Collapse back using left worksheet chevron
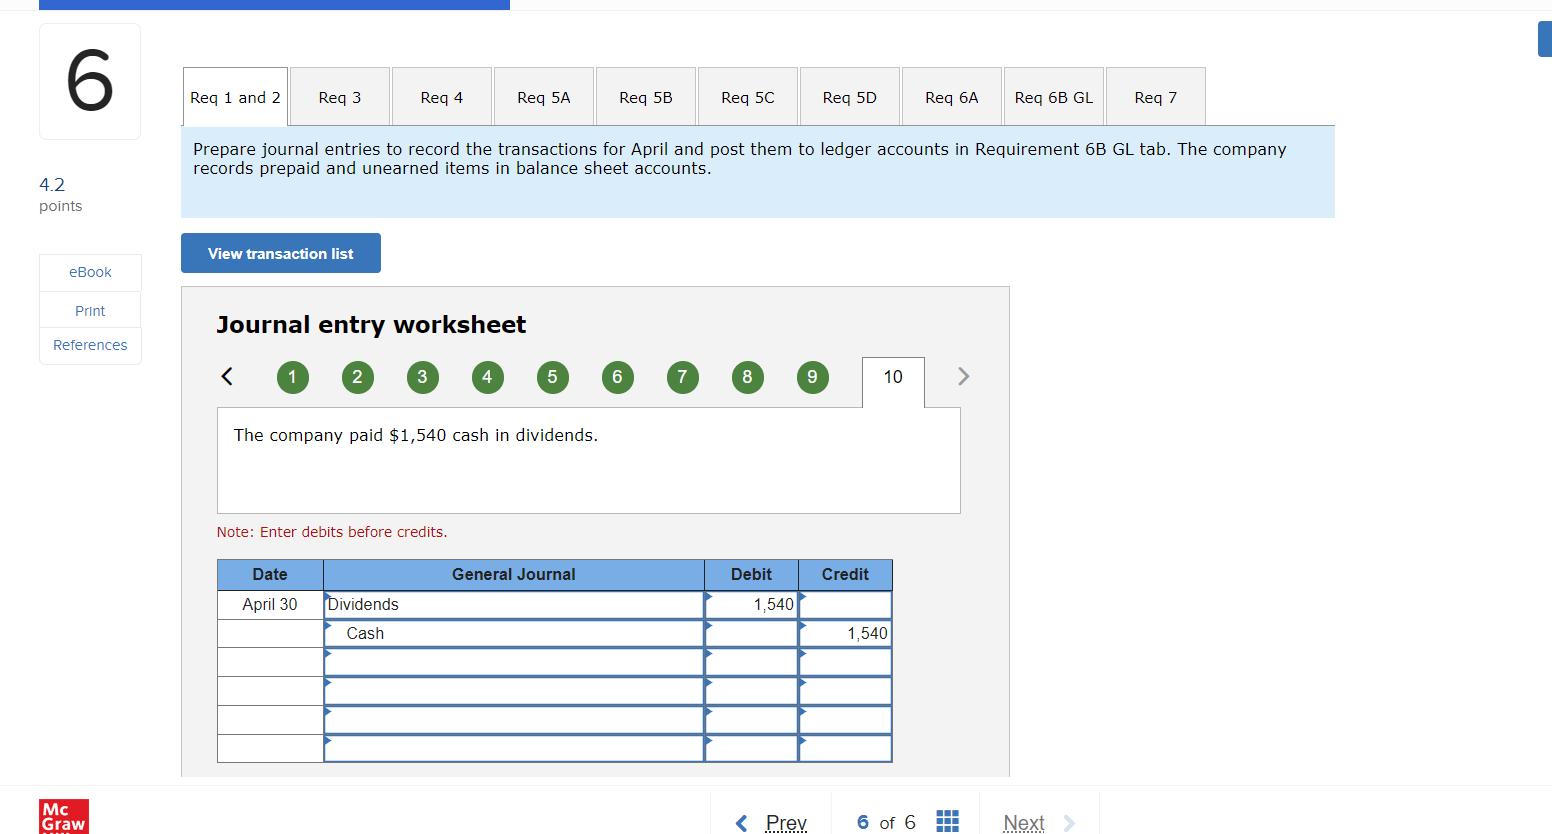This screenshot has height=834, width=1552. [227, 377]
